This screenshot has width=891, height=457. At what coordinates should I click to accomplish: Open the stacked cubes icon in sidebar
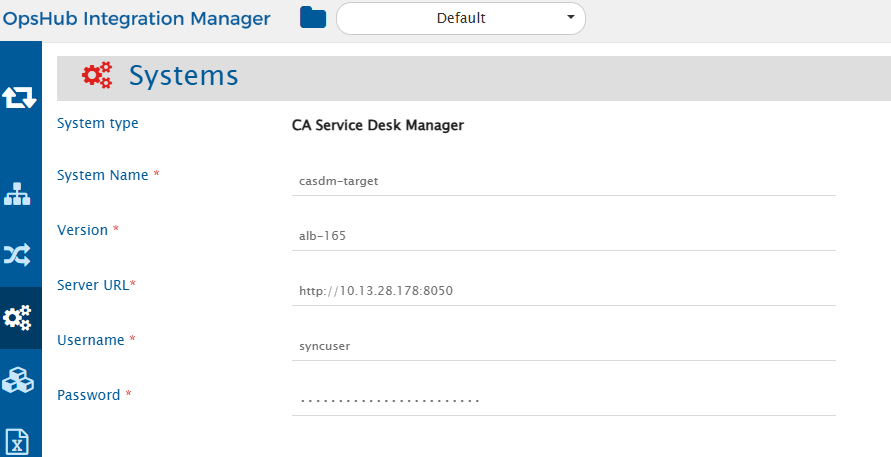point(19,380)
